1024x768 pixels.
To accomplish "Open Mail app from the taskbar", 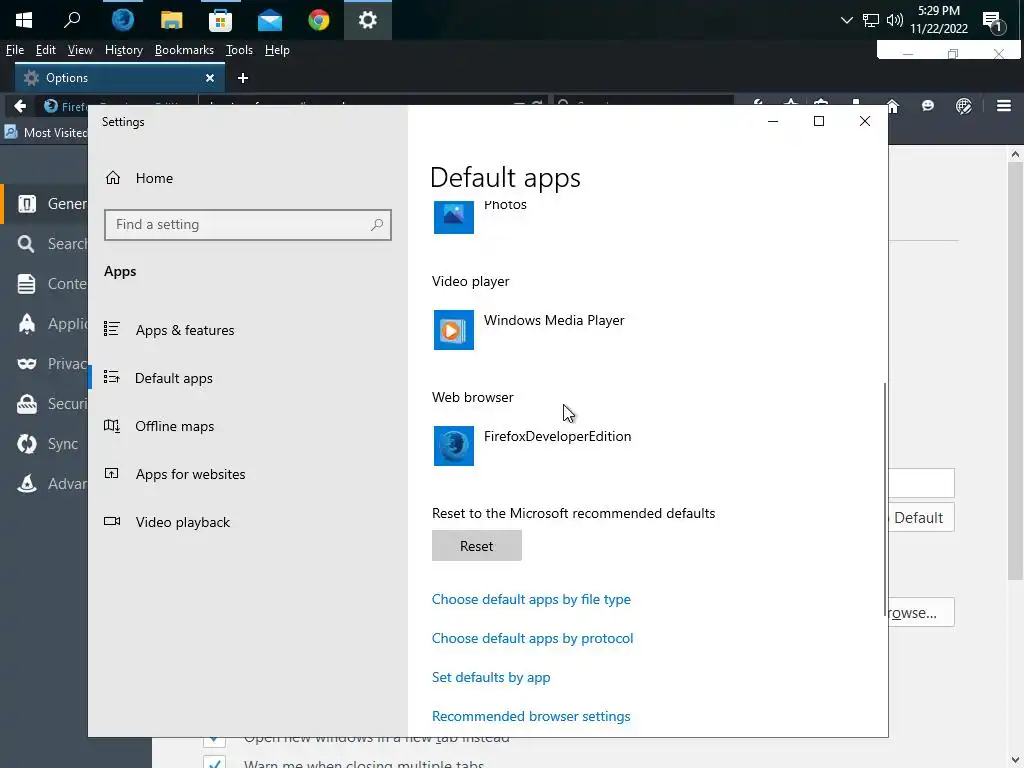I will (x=270, y=20).
